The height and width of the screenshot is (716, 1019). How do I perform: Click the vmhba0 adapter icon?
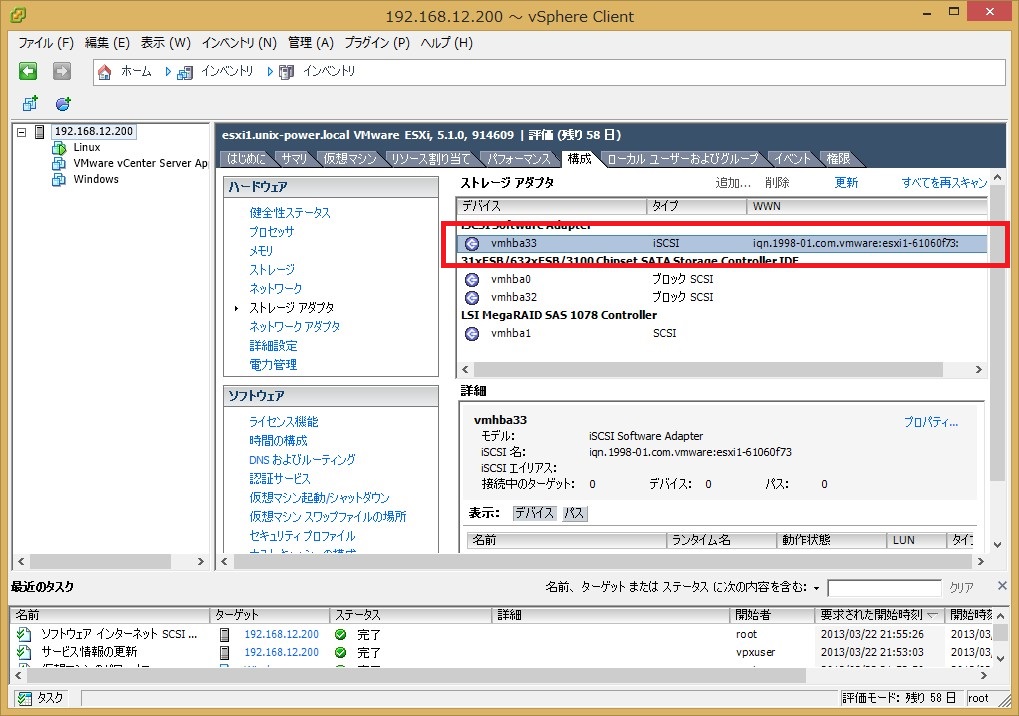click(472, 279)
